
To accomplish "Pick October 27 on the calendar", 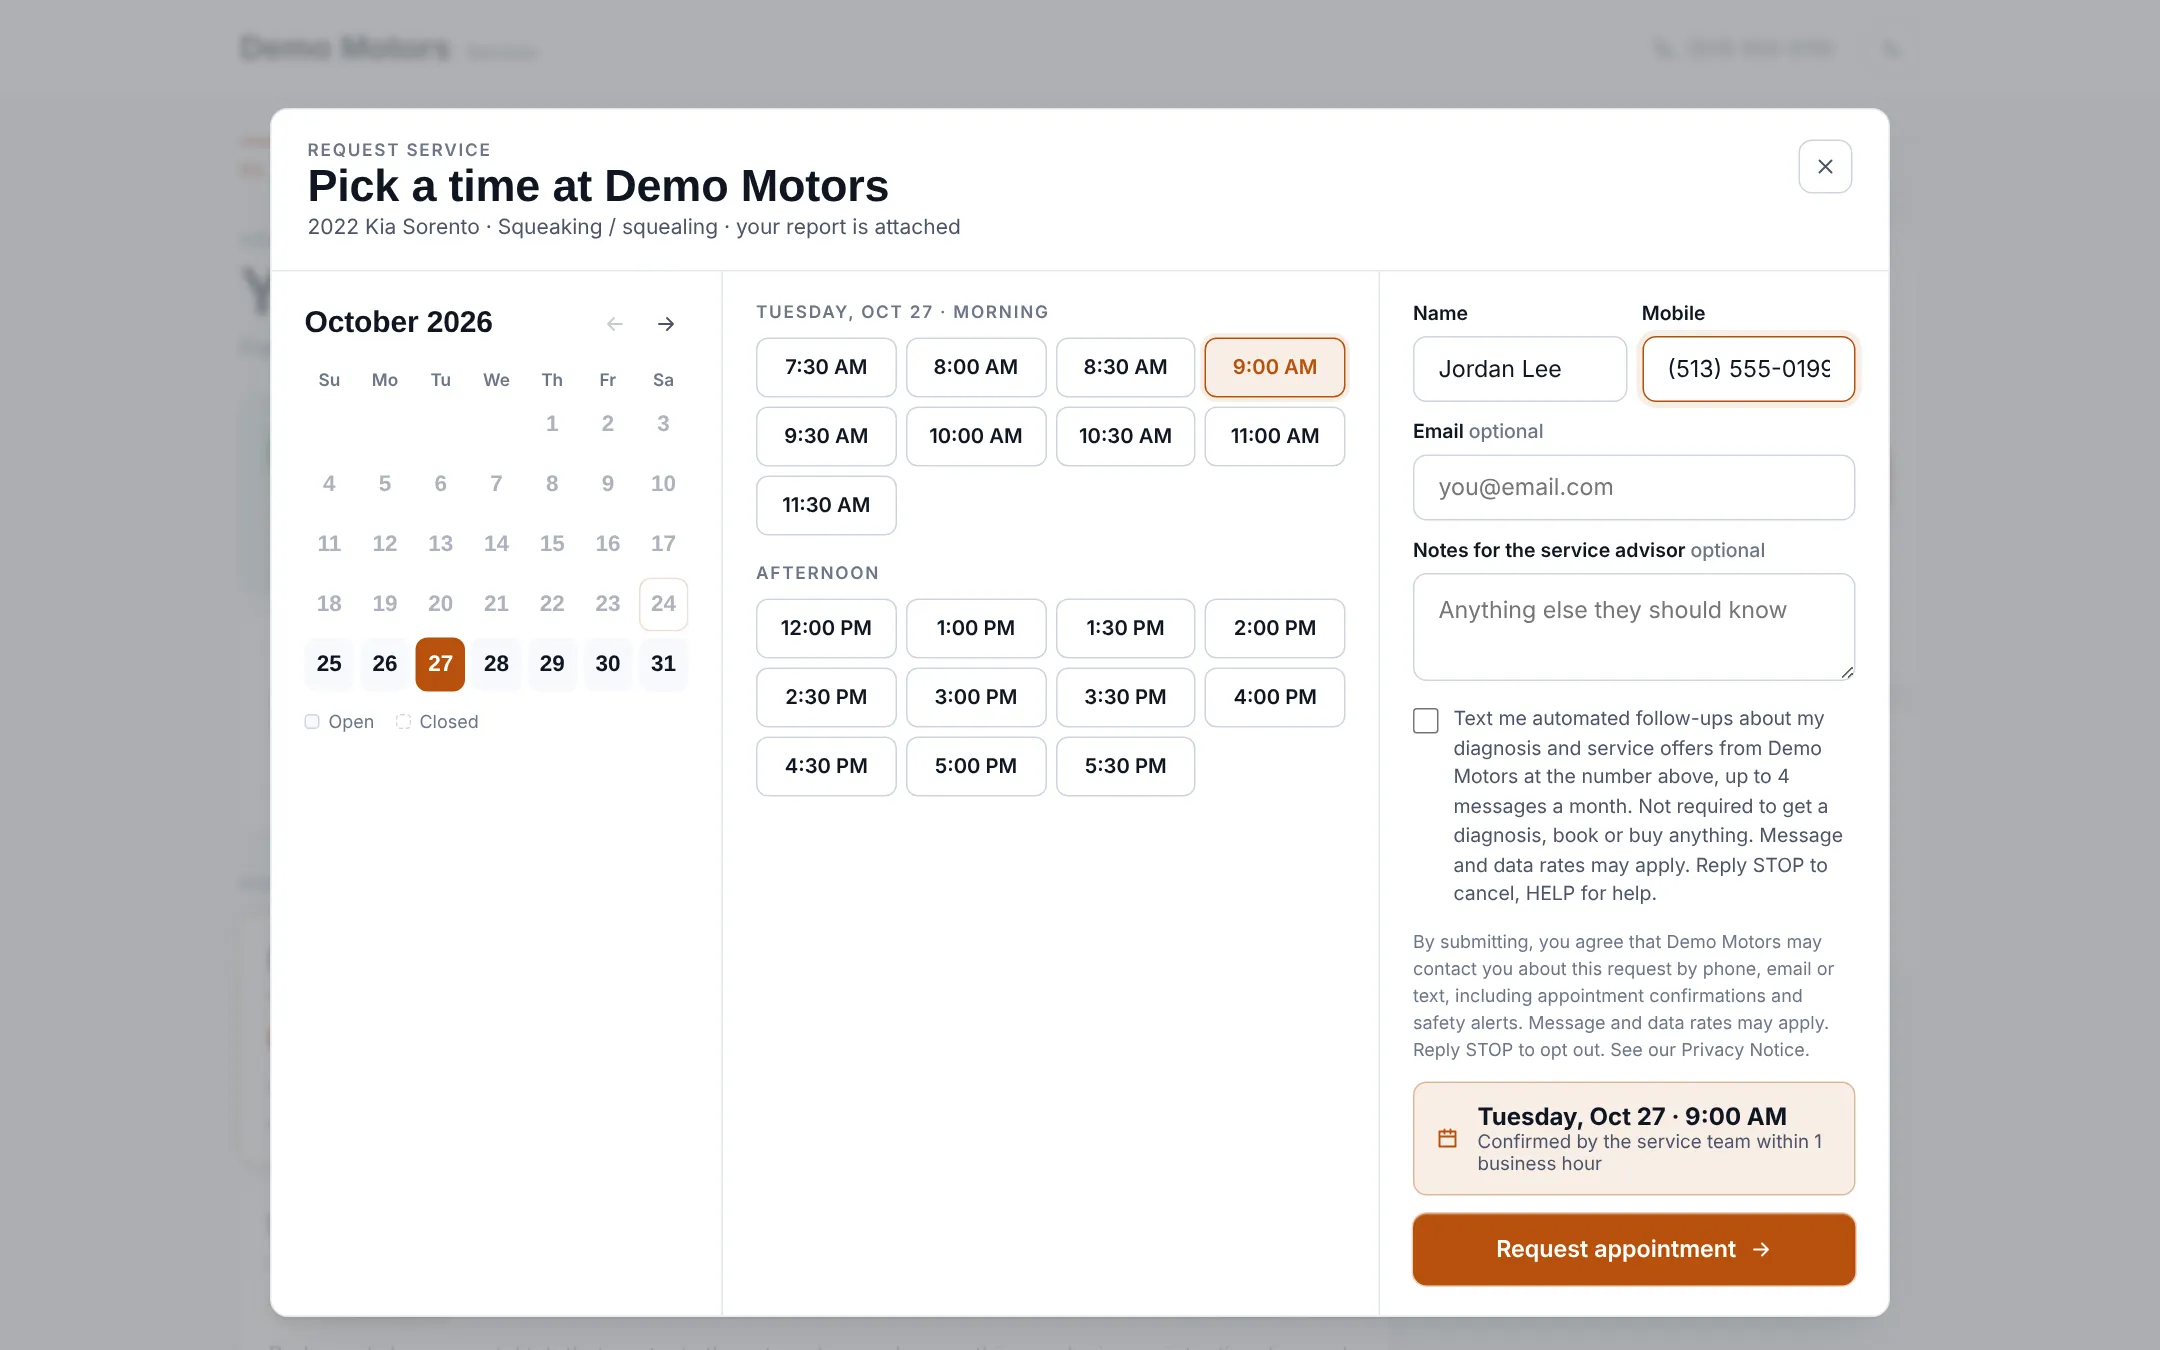I will pyautogui.click(x=440, y=664).
